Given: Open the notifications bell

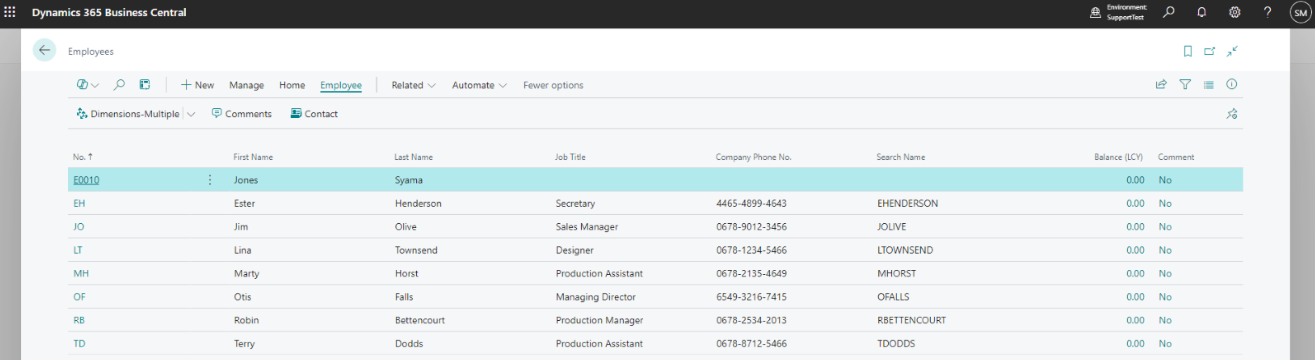Looking at the screenshot, I should click(x=1201, y=12).
